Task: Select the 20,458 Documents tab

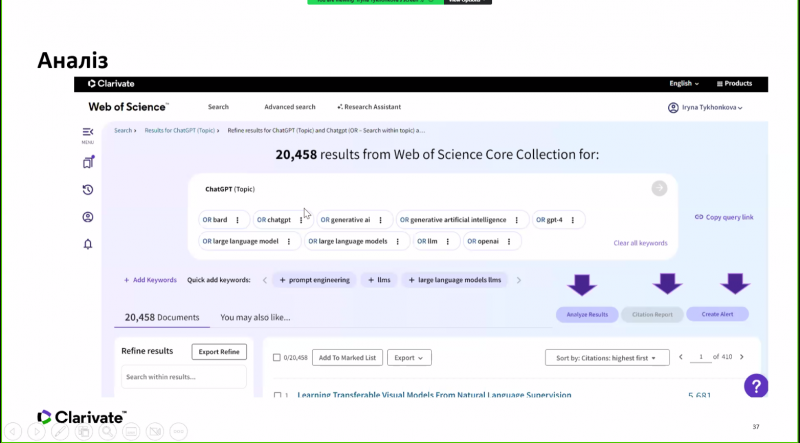Action: pyautogui.click(x=162, y=317)
